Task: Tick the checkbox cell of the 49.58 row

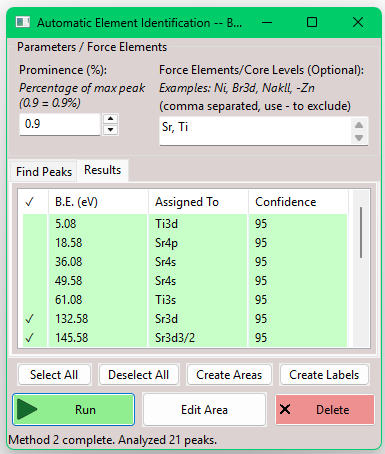Action: tap(35, 281)
